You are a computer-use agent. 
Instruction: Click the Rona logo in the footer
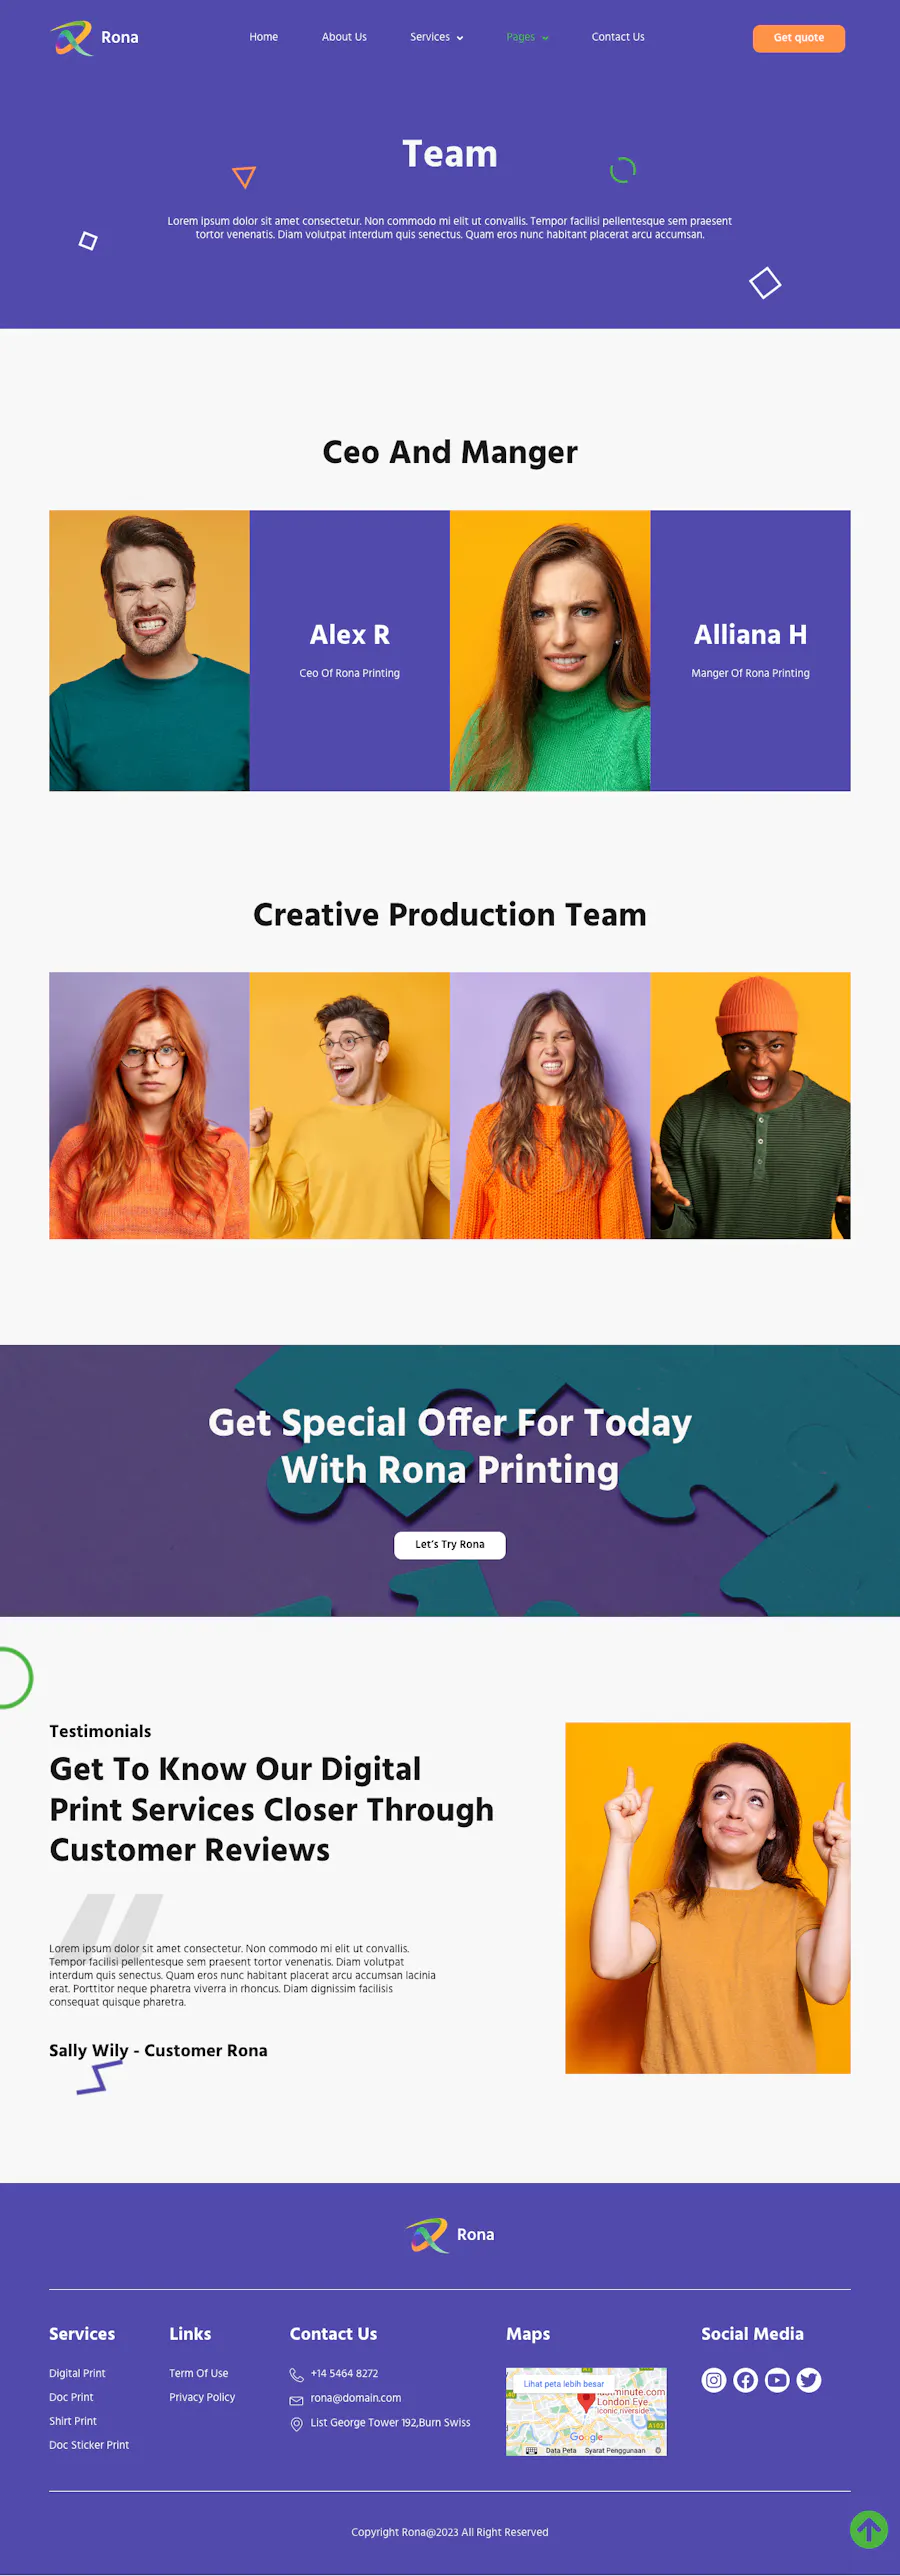tap(450, 2235)
